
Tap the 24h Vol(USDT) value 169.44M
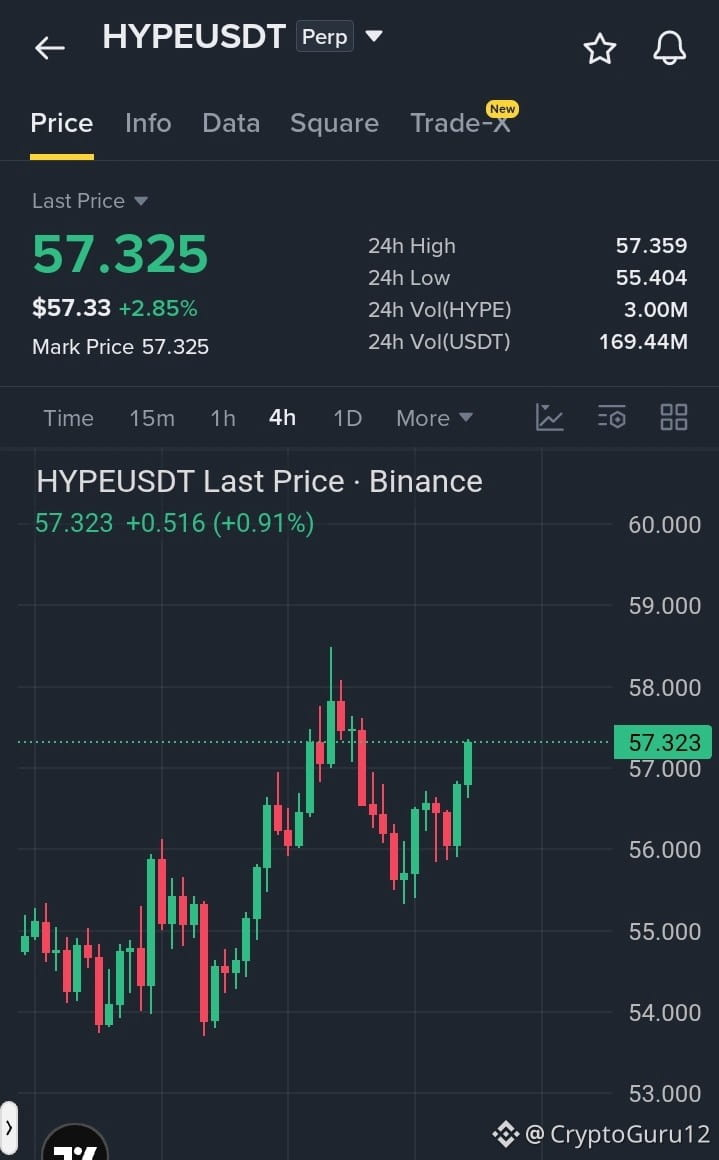tap(643, 341)
